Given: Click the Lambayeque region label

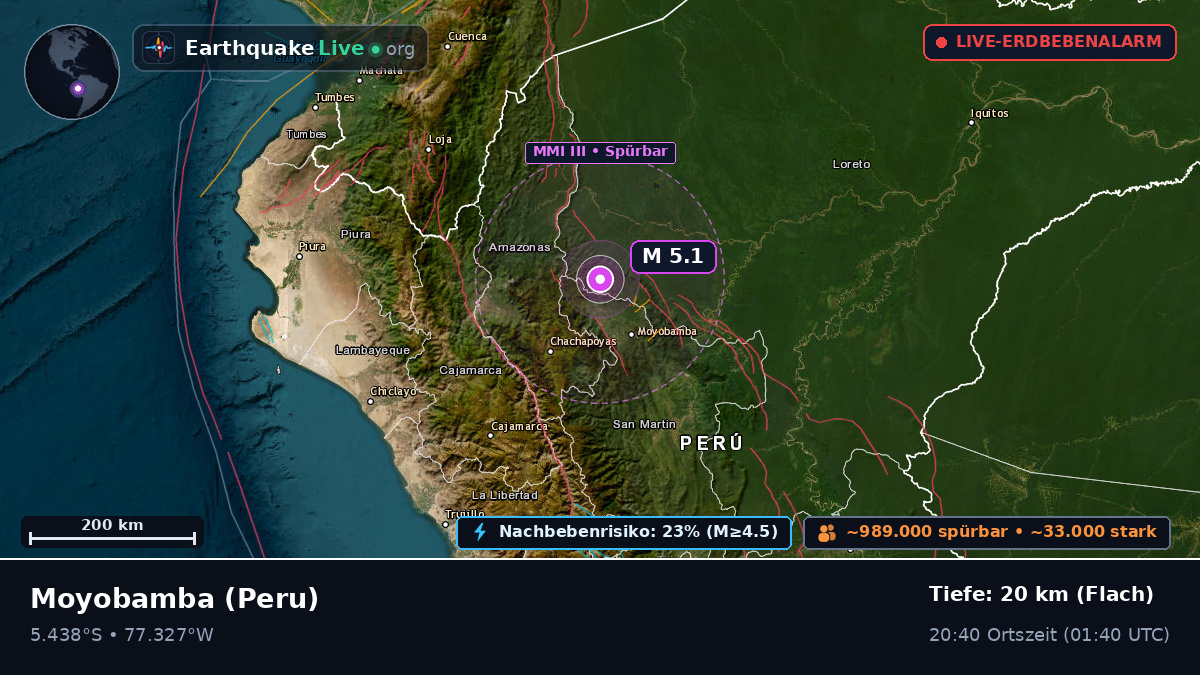Looking at the screenshot, I should tap(373, 350).
